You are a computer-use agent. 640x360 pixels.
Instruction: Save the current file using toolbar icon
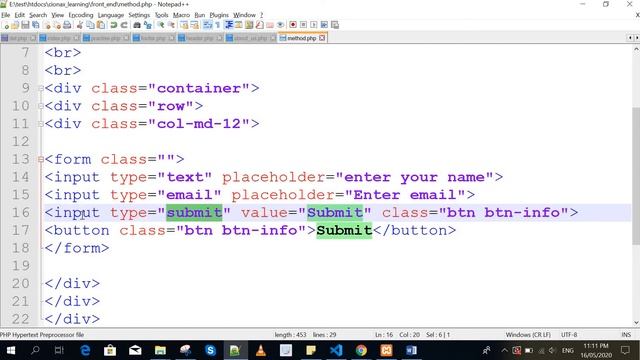25,25
